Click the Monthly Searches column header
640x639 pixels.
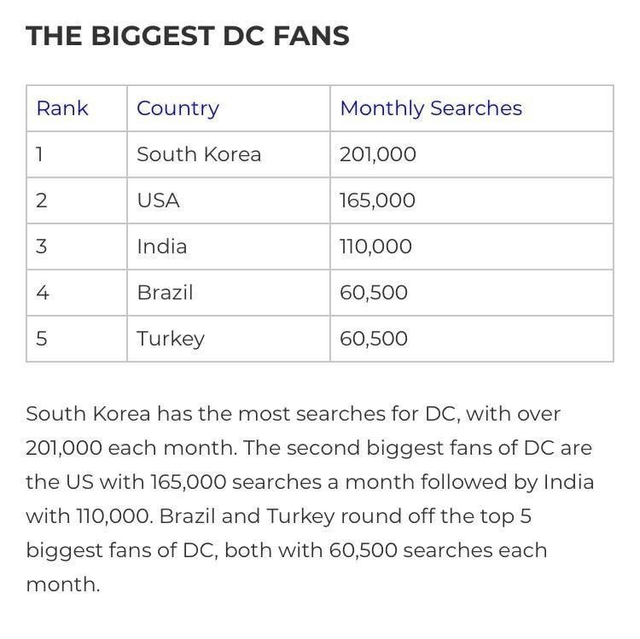coord(431,108)
